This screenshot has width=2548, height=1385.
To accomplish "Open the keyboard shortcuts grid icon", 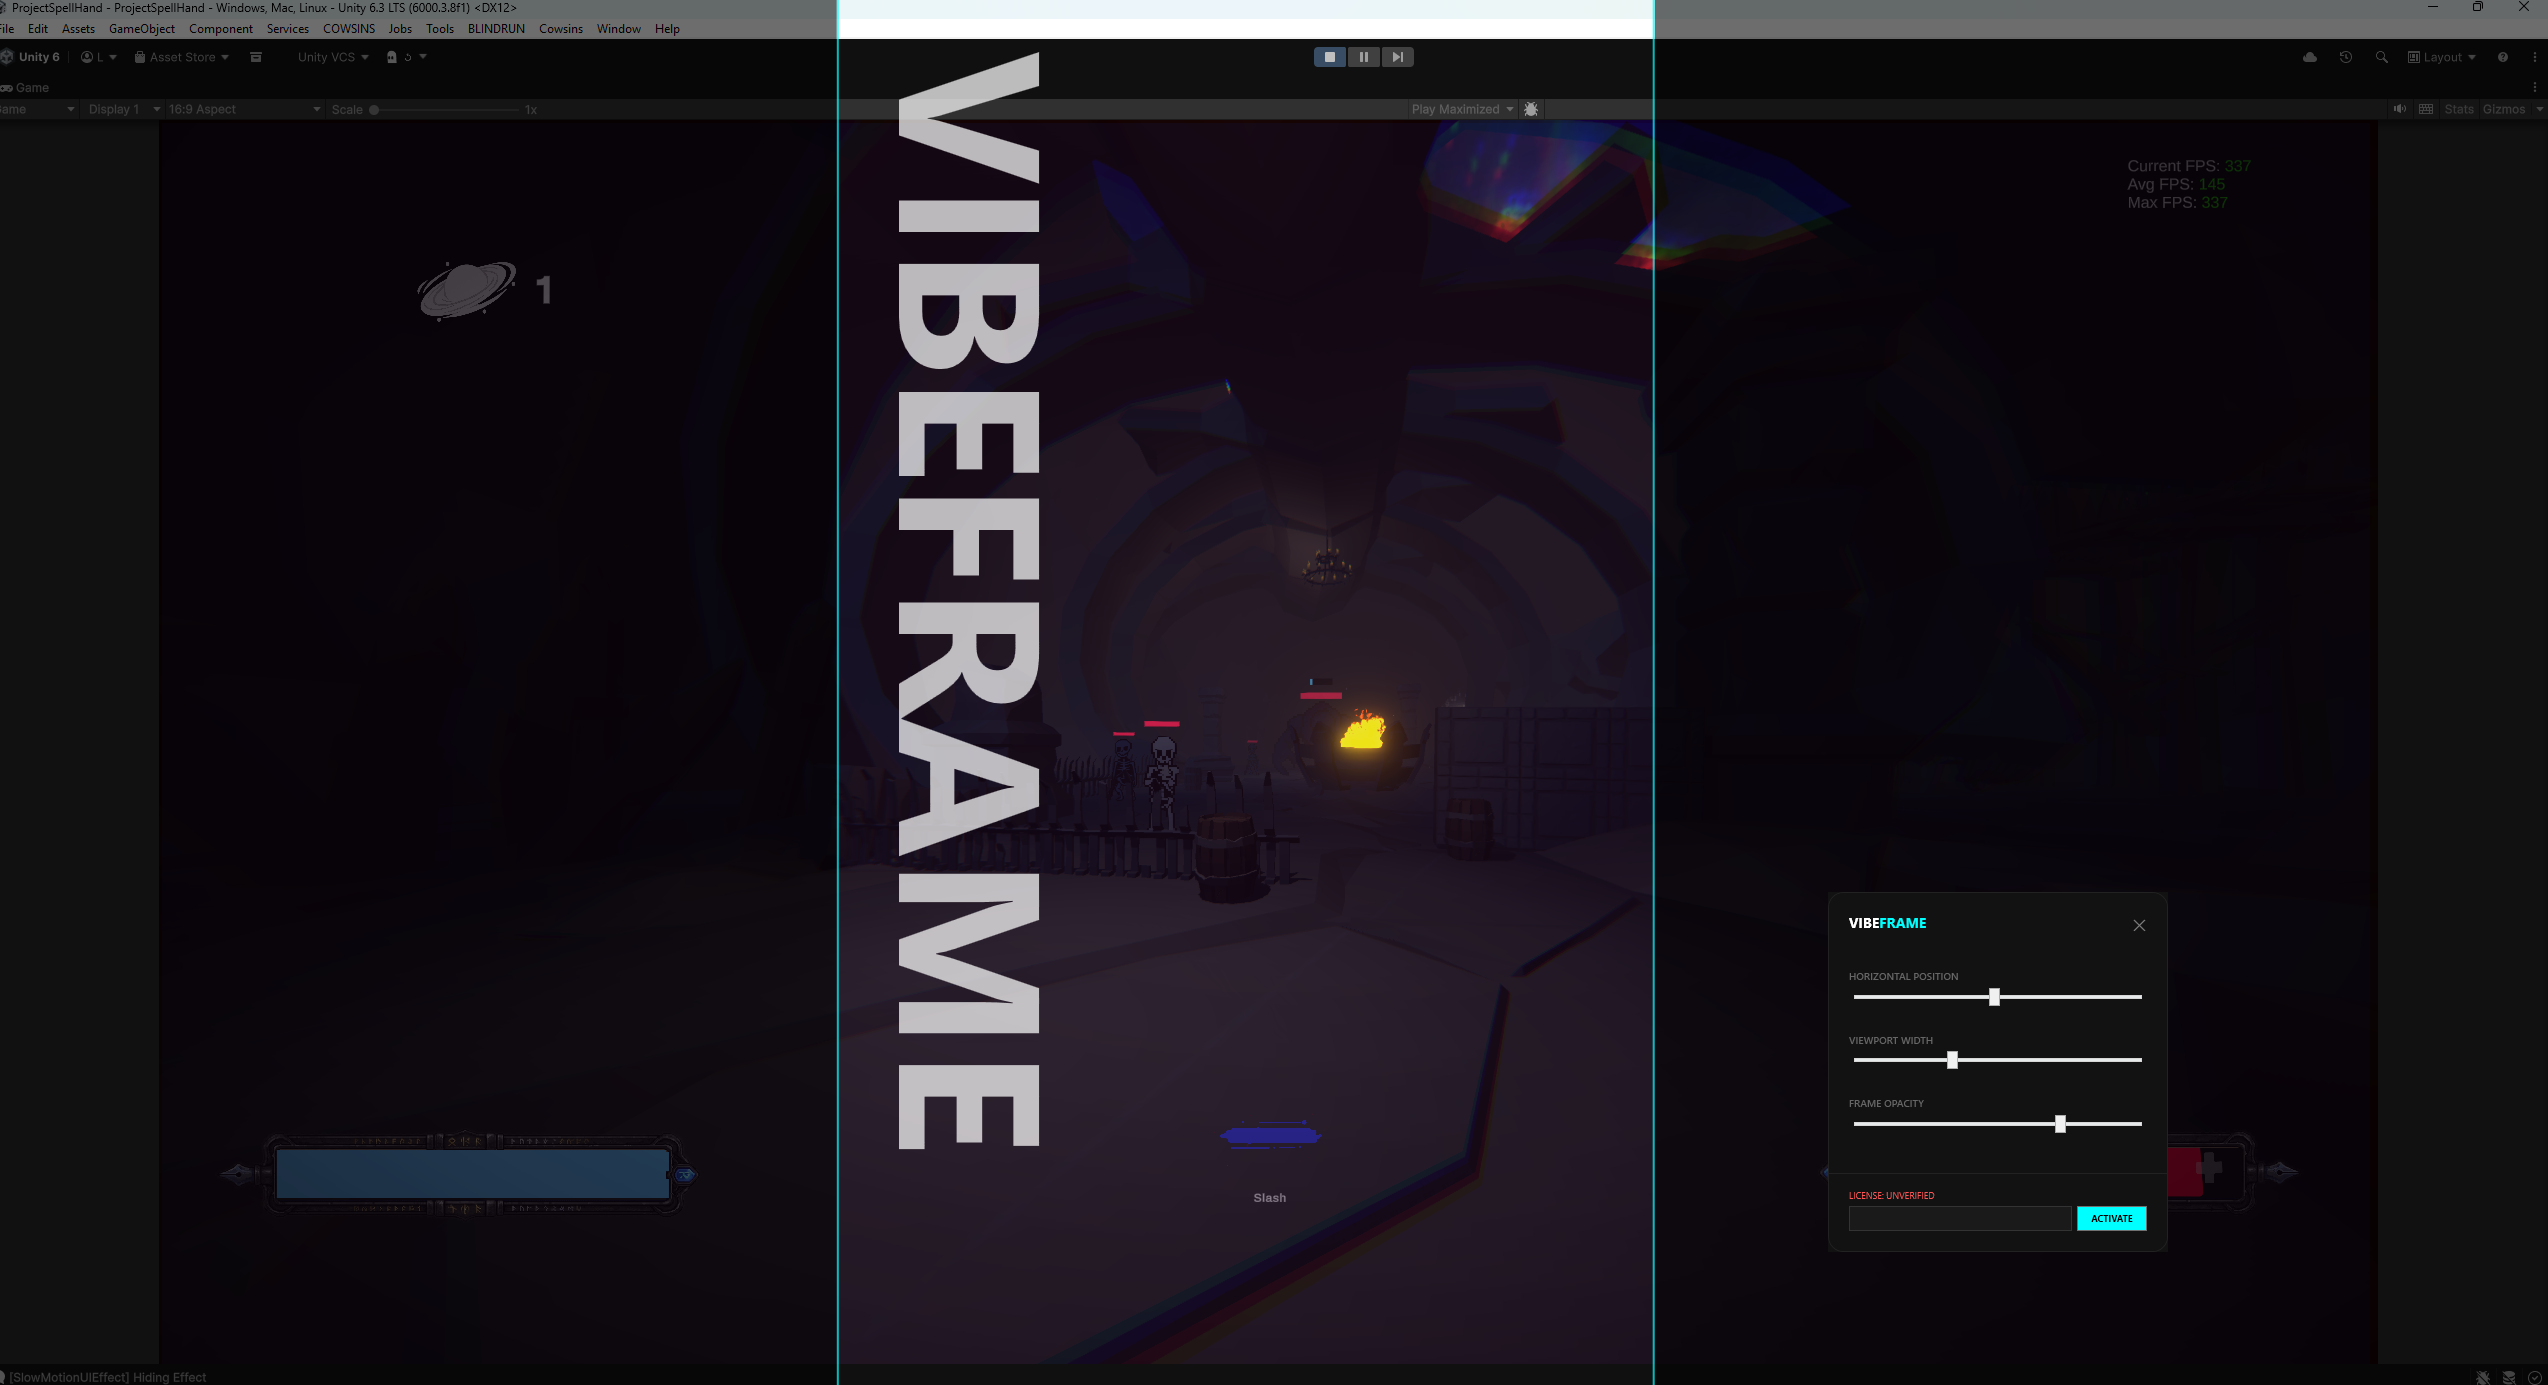I will (x=2426, y=109).
